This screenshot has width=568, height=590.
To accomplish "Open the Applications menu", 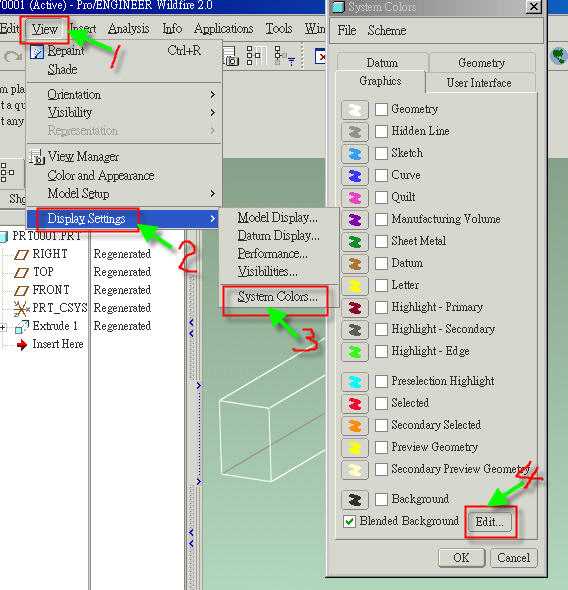I will pyautogui.click(x=223, y=29).
